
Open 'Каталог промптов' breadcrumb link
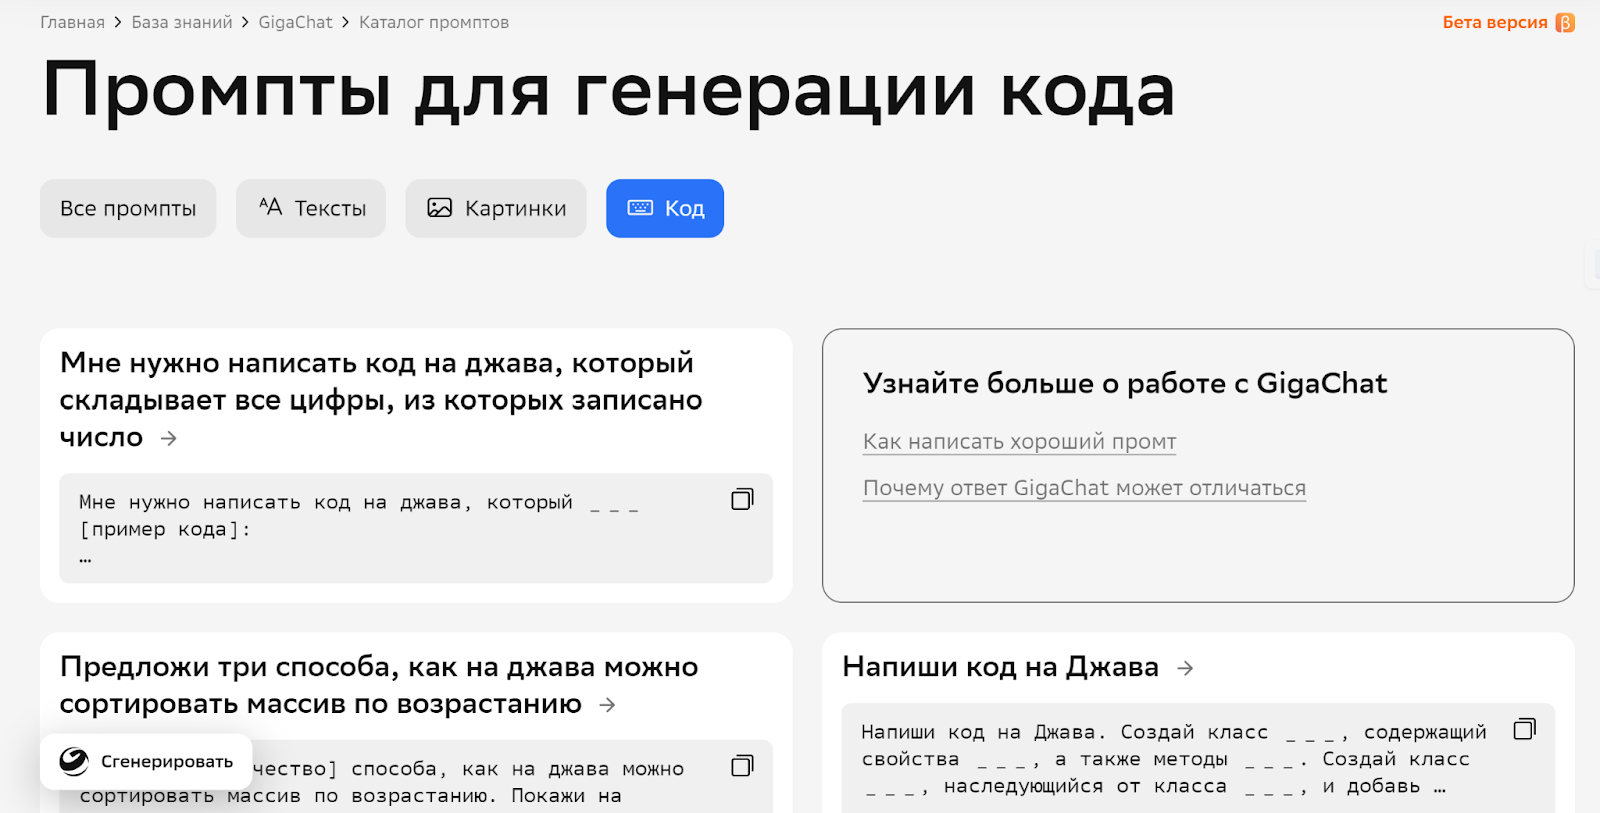point(434,22)
